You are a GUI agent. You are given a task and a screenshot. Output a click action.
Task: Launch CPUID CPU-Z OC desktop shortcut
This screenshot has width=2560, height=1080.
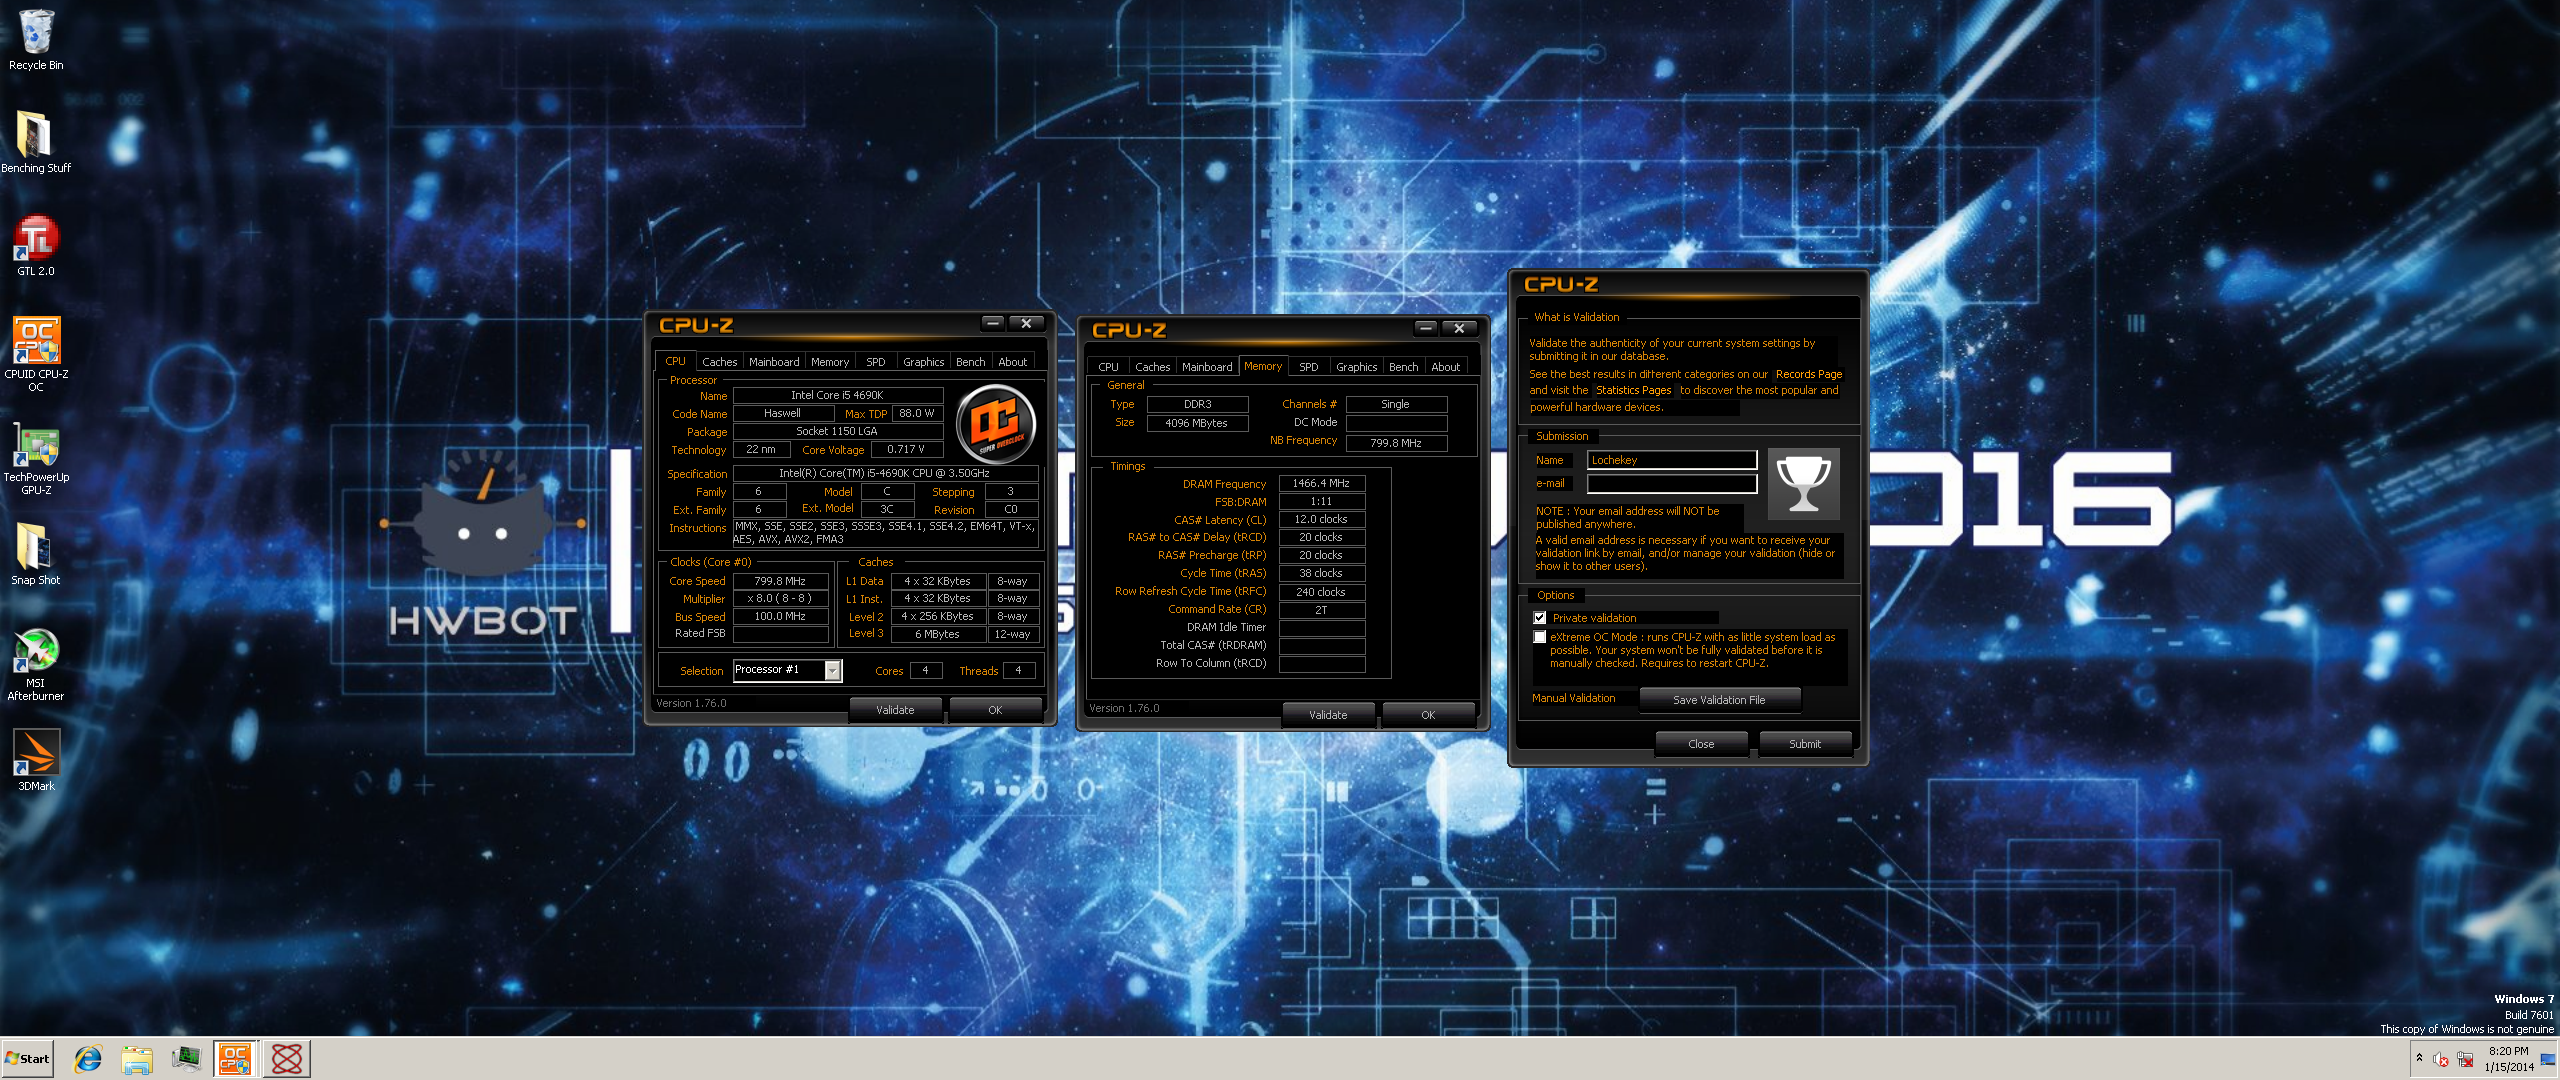pyautogui.click(x=36, y=353)
